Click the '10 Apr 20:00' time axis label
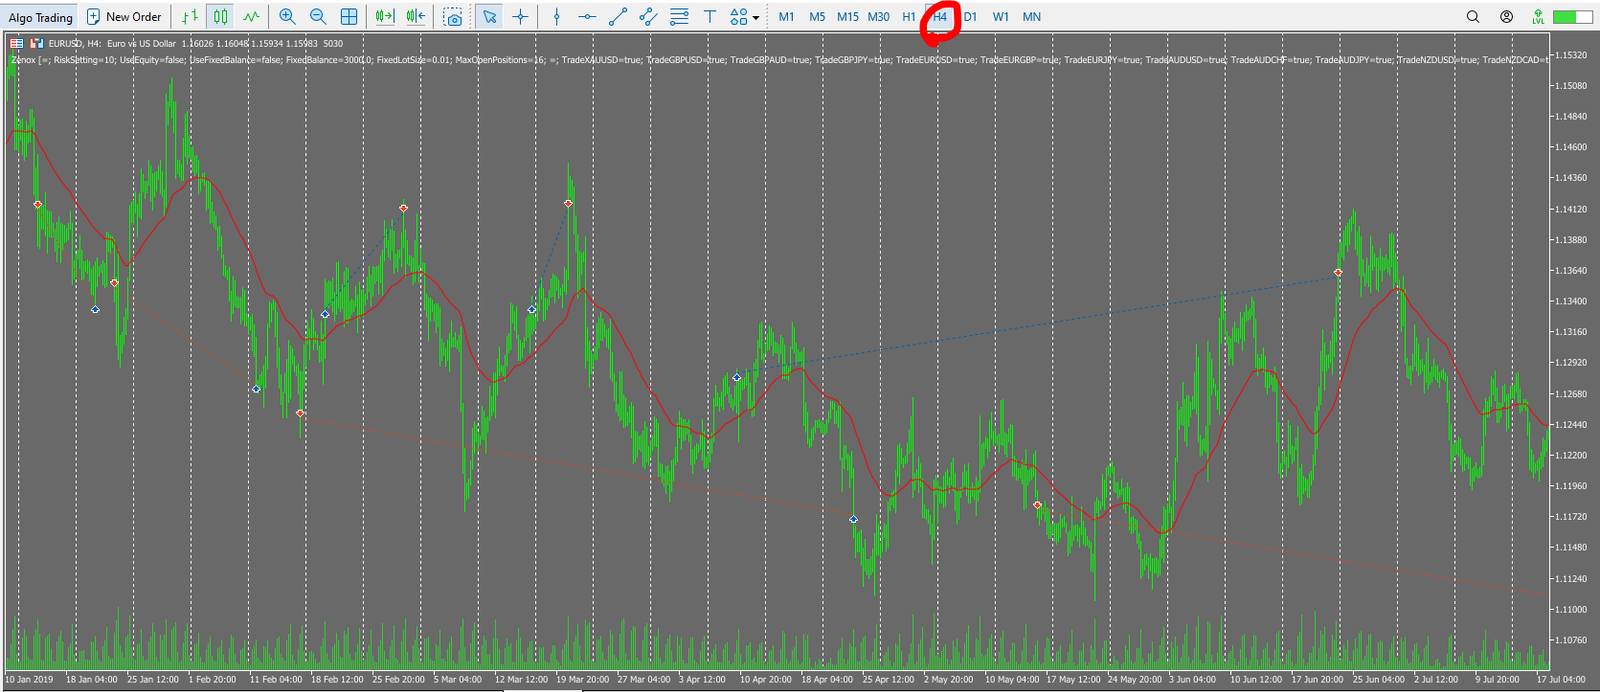Viewport: 1600px width, 692px height. pos(766,680)
